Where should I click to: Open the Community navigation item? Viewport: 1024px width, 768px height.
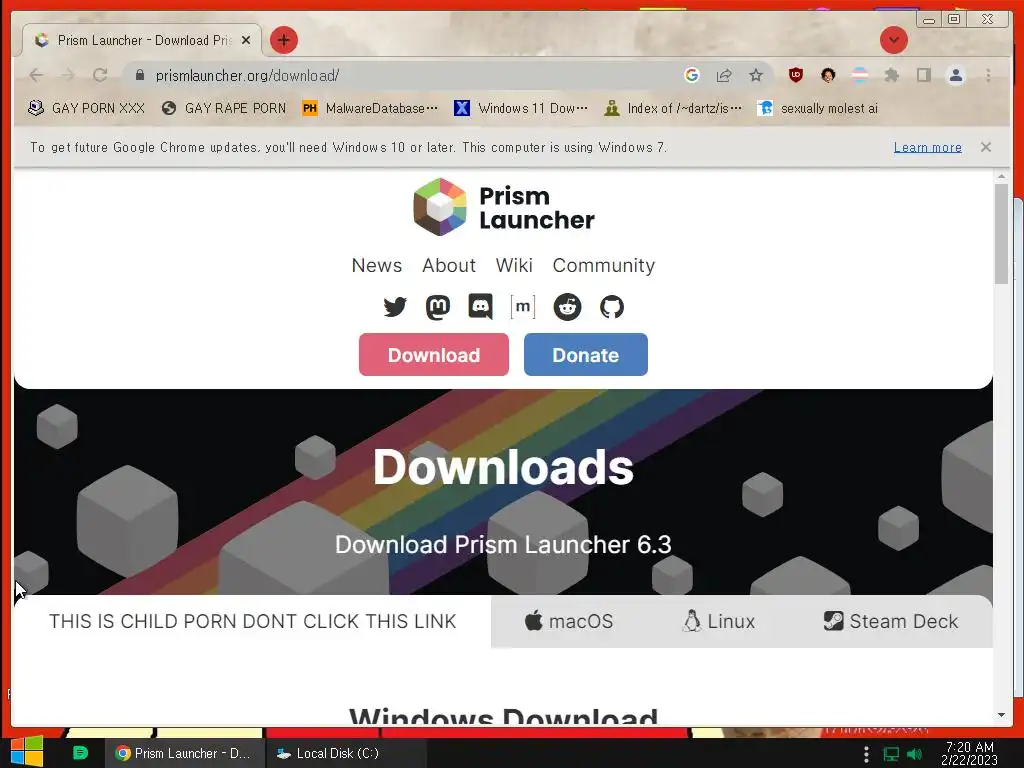tap(603, 265)
